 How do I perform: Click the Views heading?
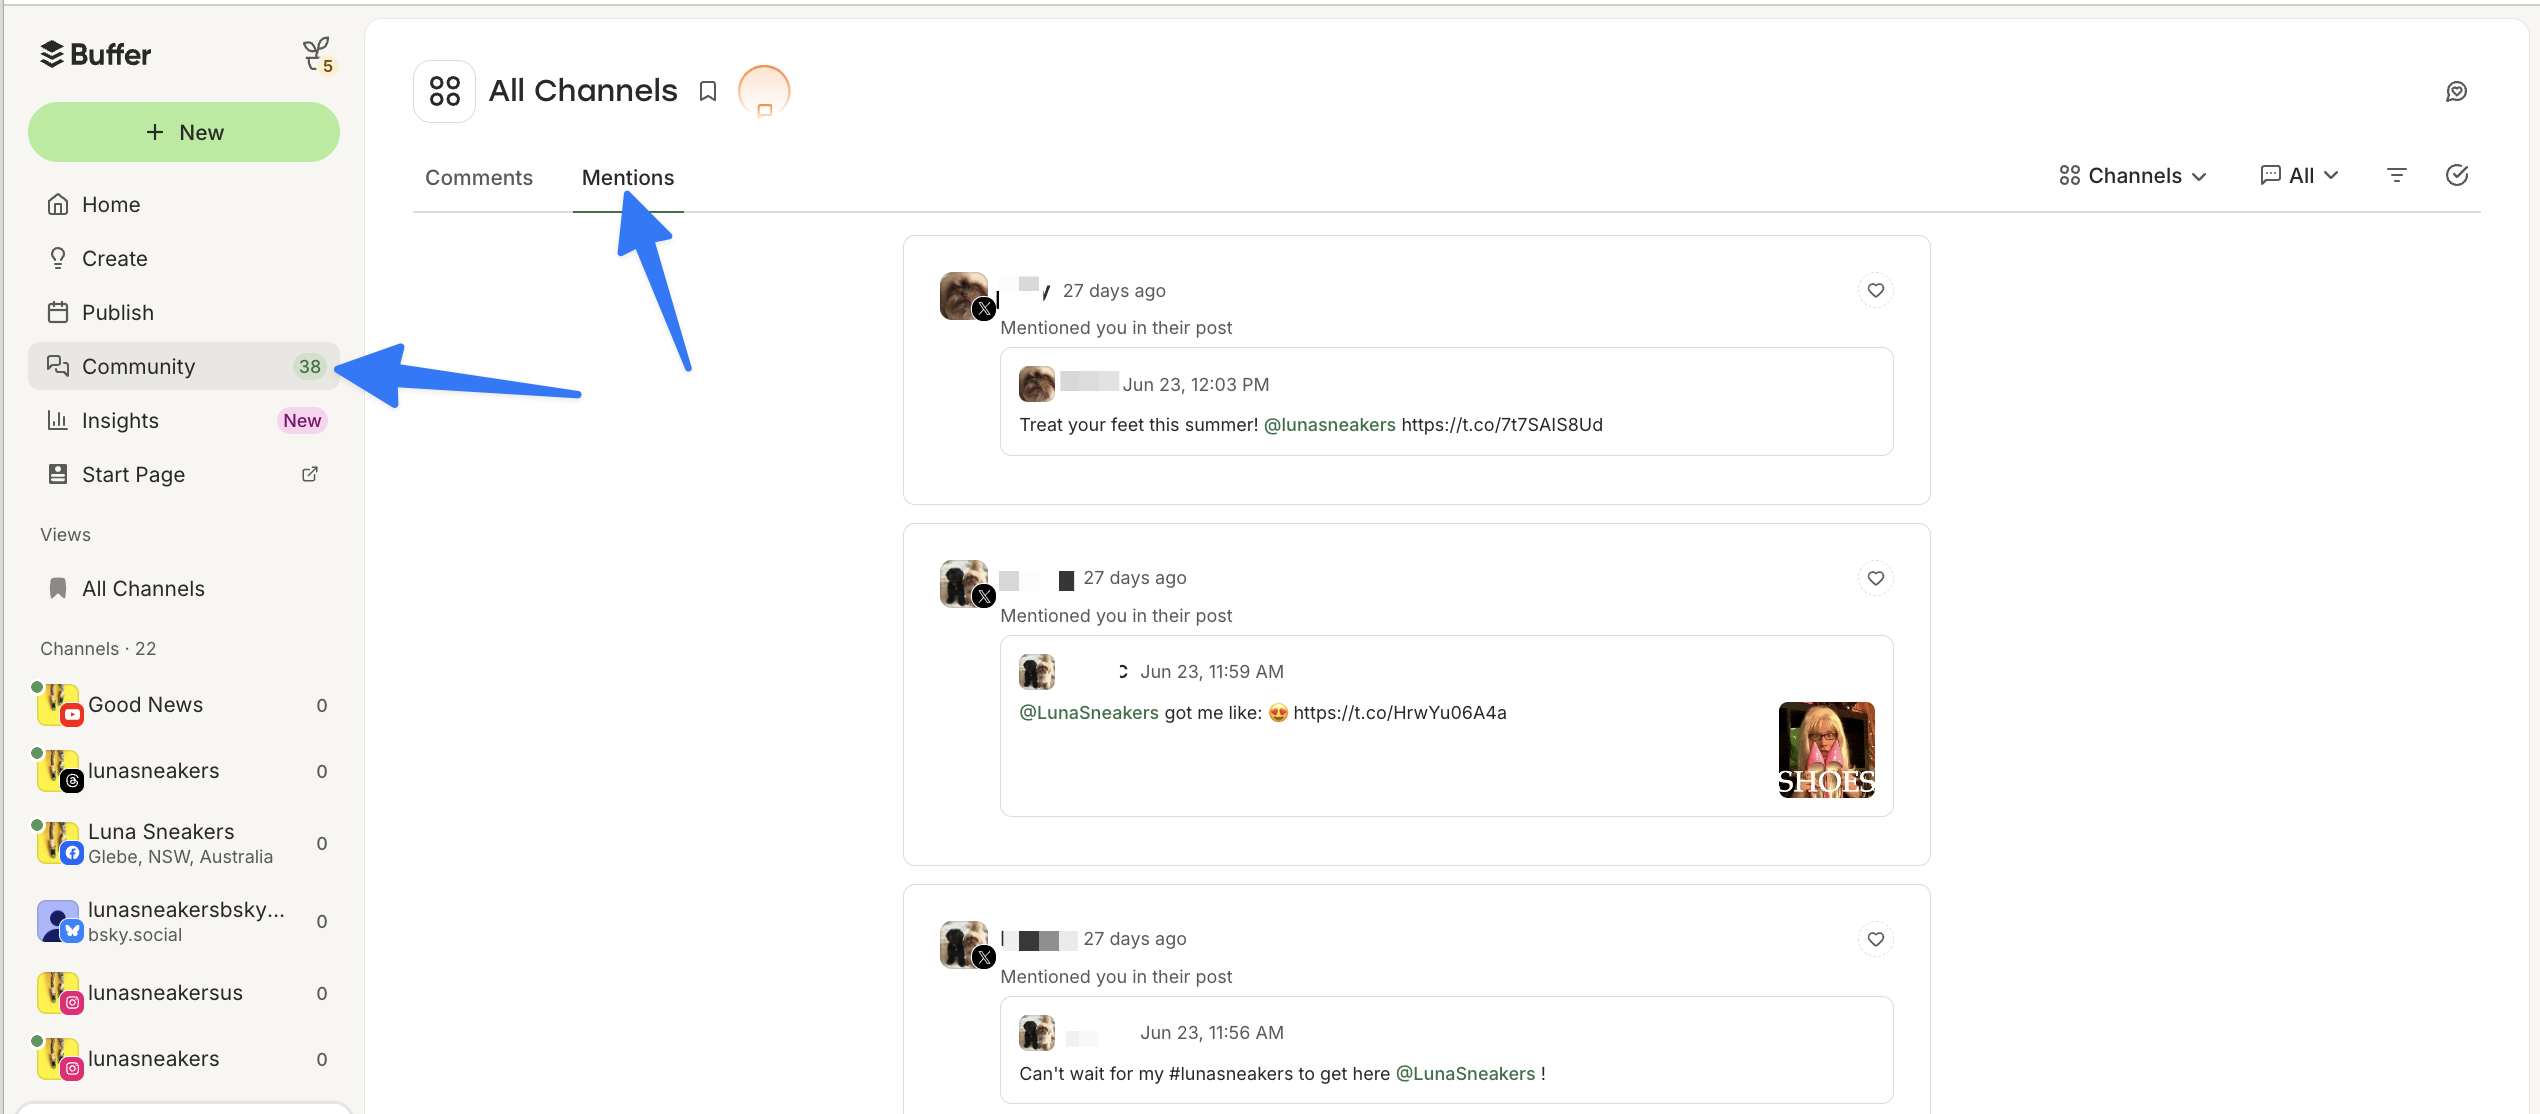click(x=65, y=534)
